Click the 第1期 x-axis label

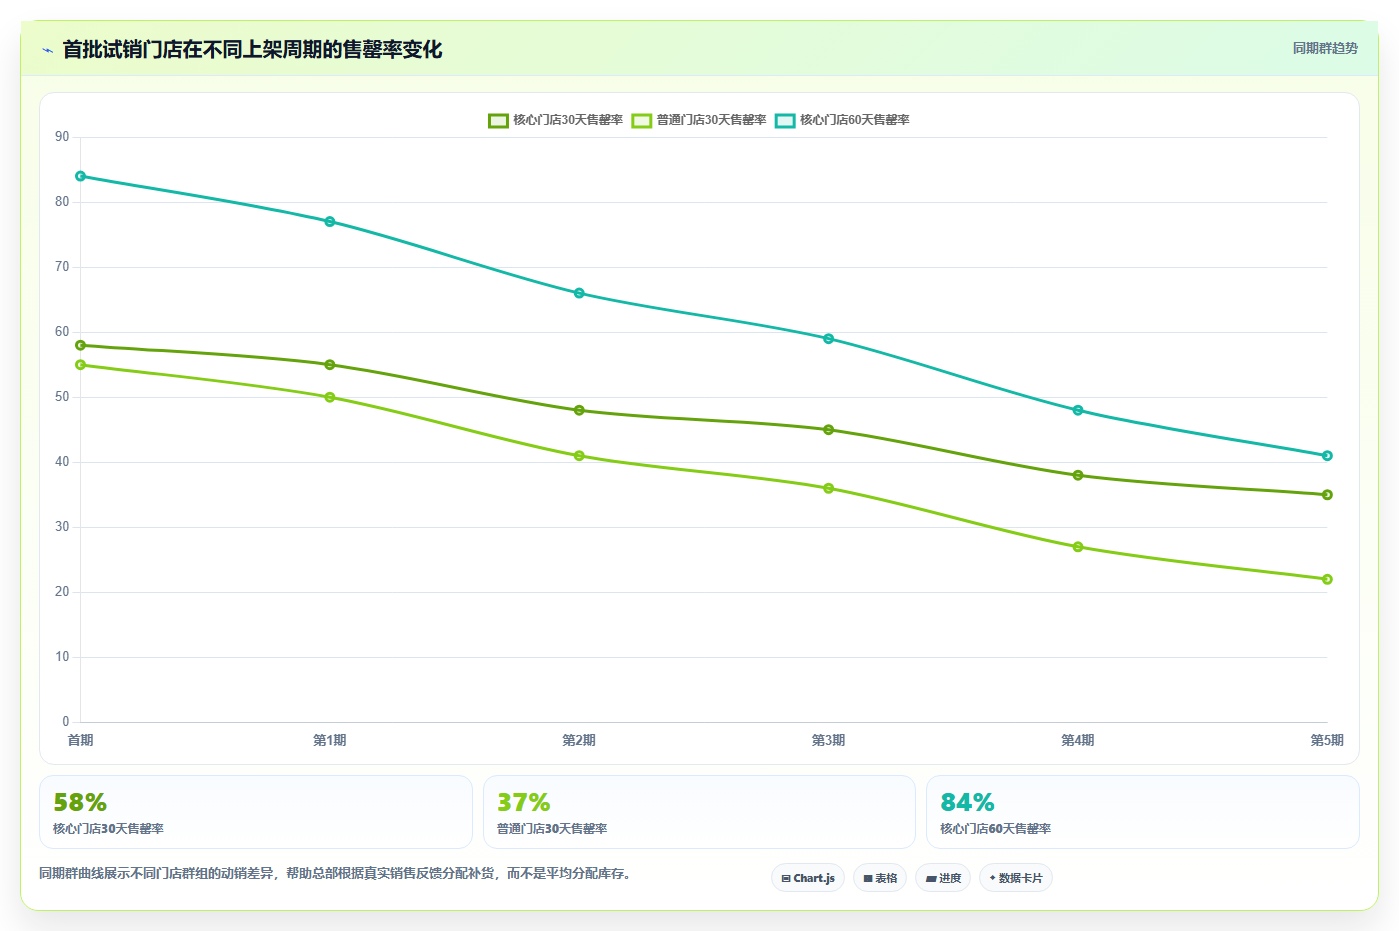click(330, 740)
